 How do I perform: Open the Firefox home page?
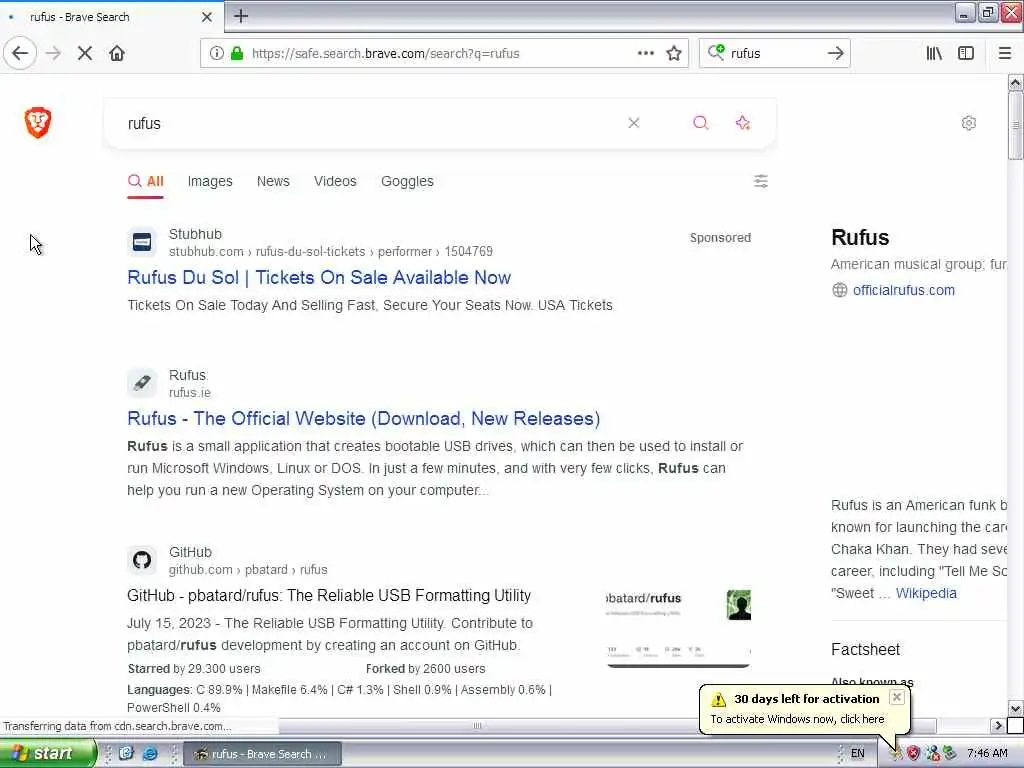coord(117,53)
